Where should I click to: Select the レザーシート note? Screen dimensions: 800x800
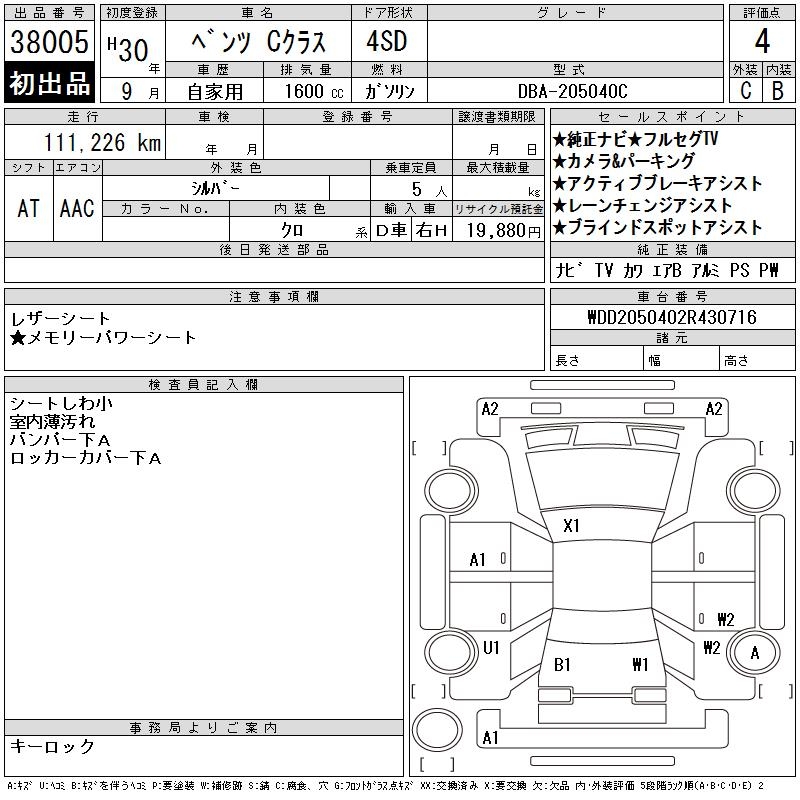[60, 319]
